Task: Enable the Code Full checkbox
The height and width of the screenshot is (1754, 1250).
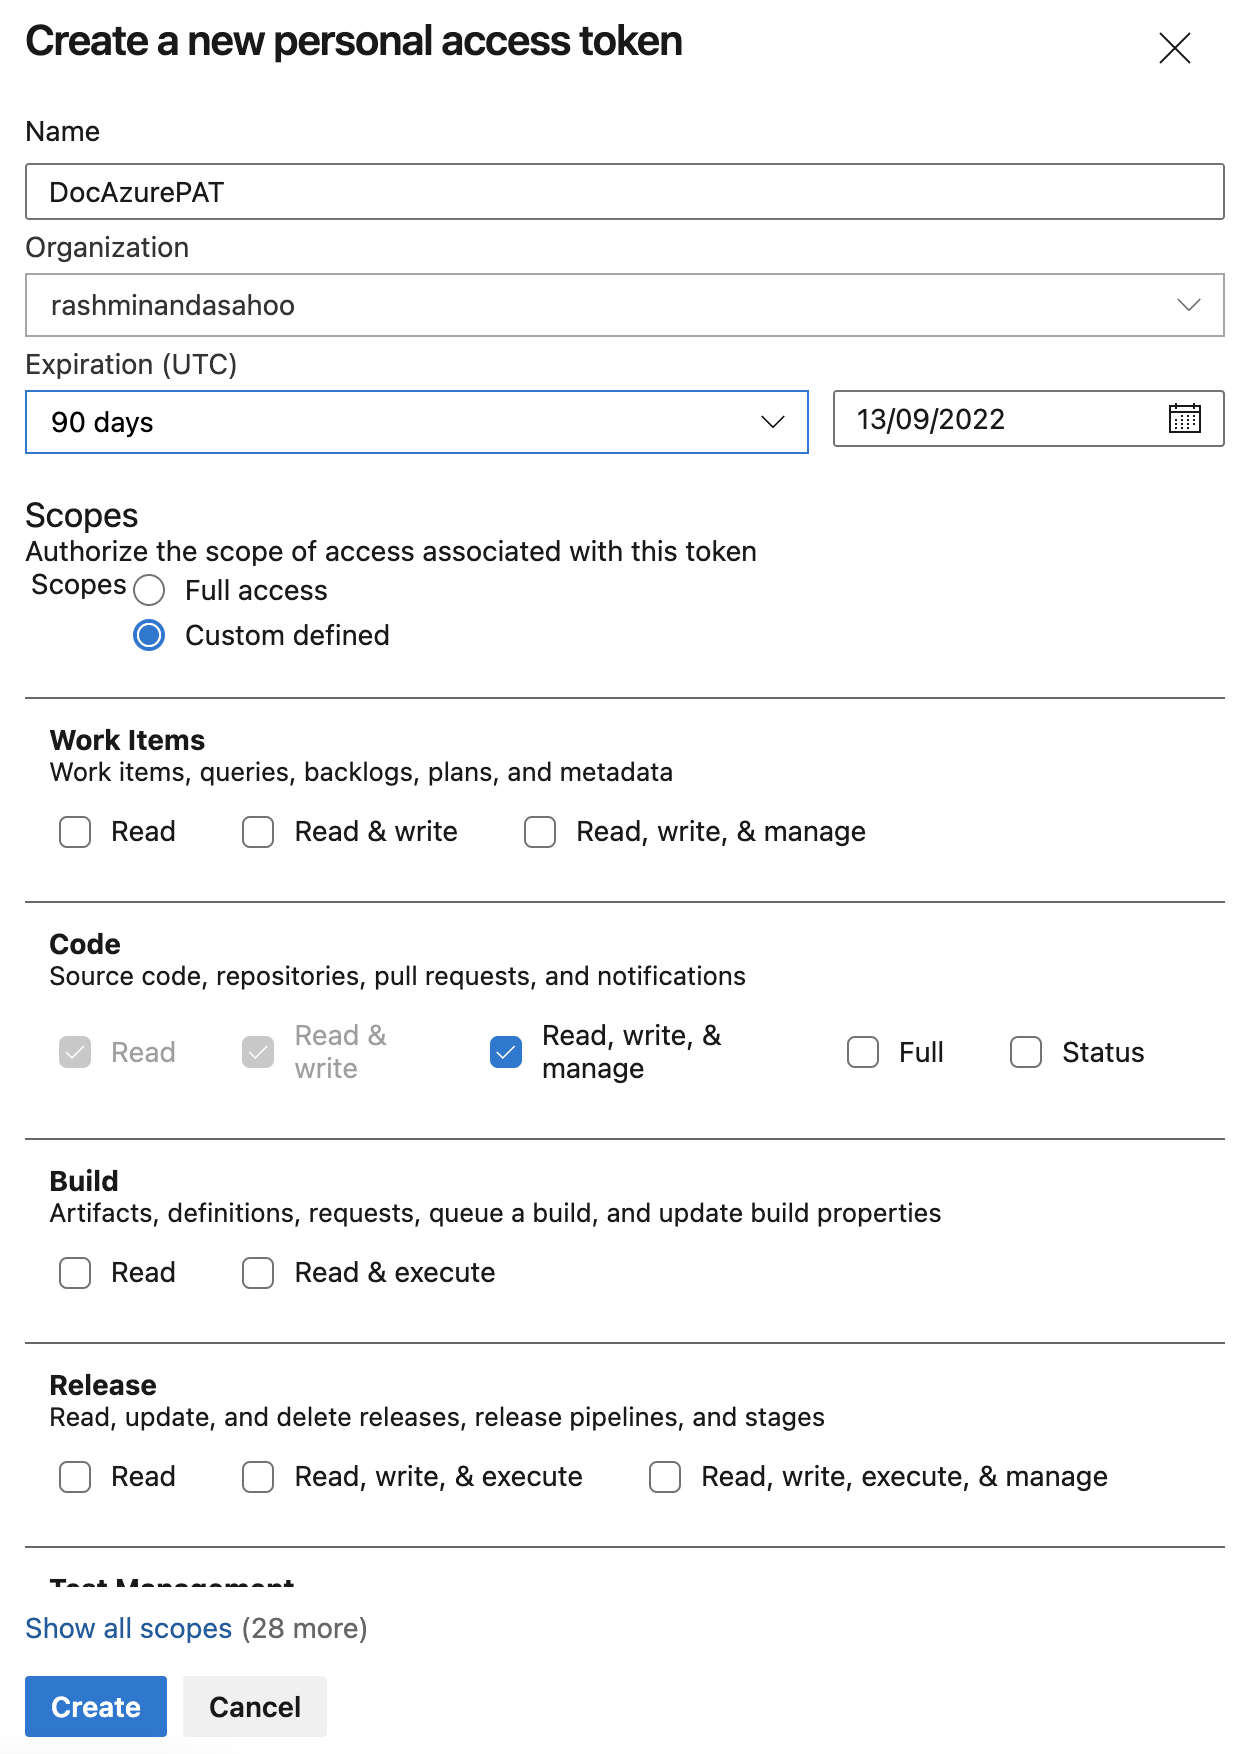Action: click(x=863, y=1052)
